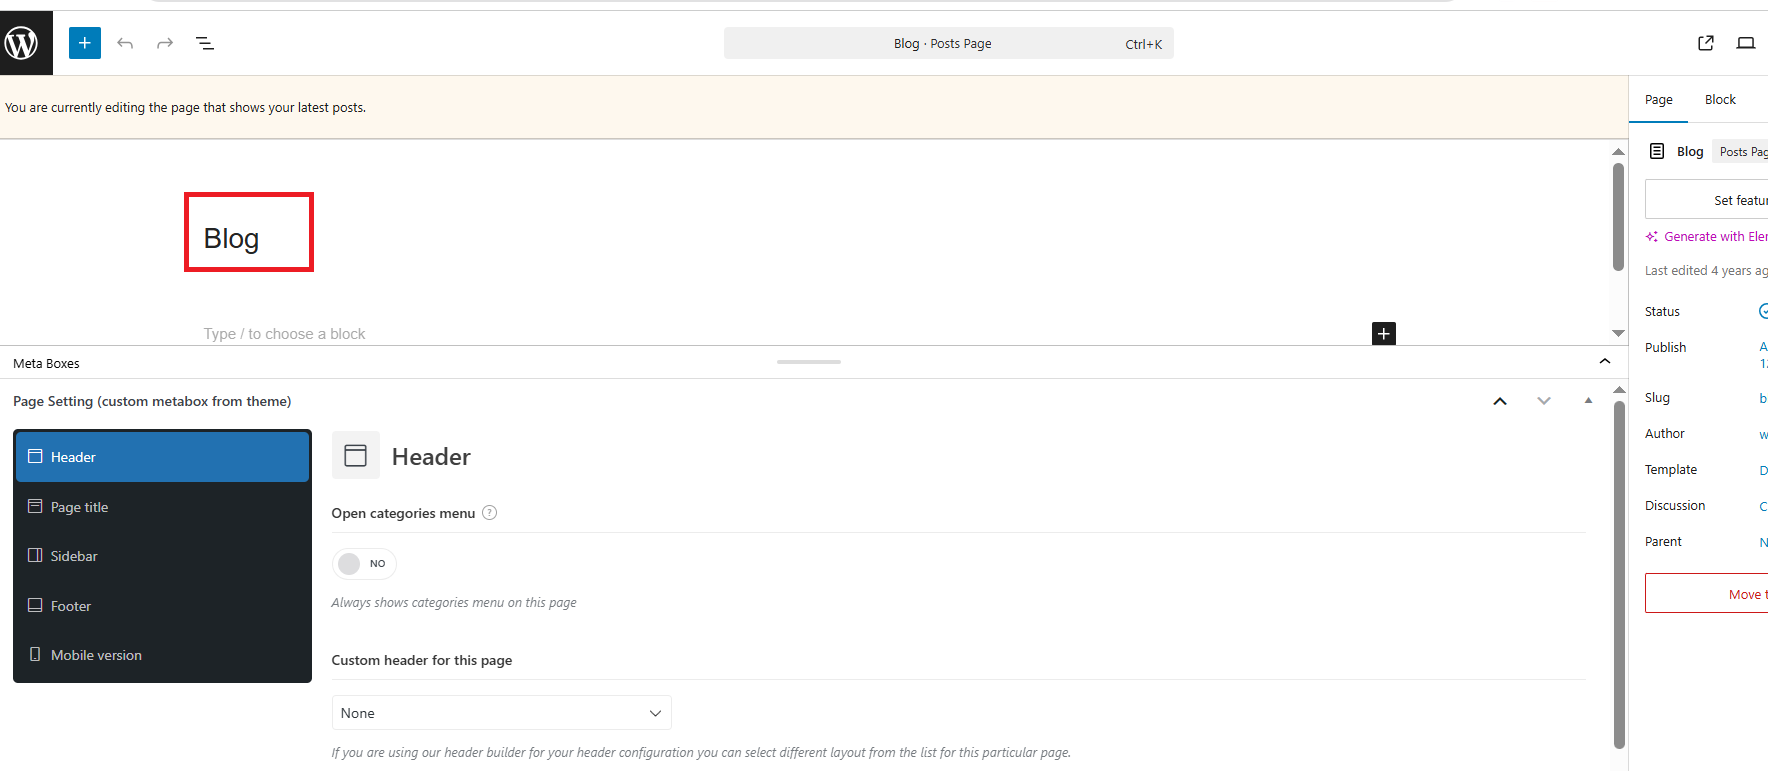The height and width of the screenshot is (771, 1768).
Task: Click the Meta Boxes resize handle bar
Action: (809, 362)
